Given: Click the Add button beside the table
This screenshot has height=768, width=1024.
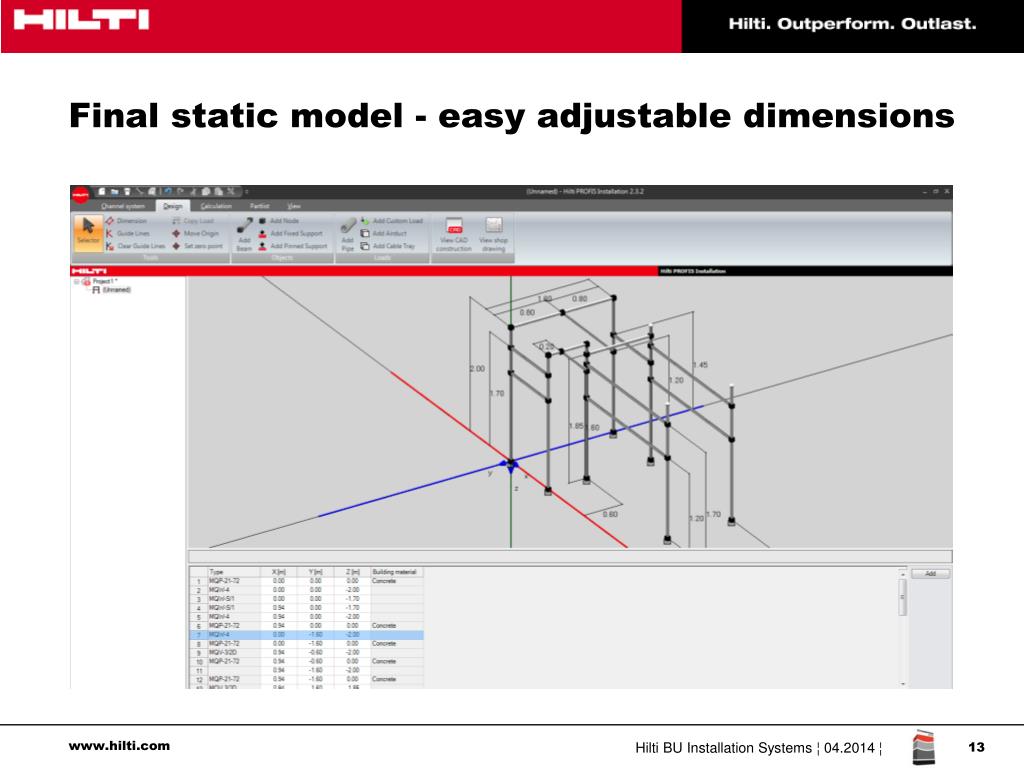Looking at the screenshot, I should (931, 573).
